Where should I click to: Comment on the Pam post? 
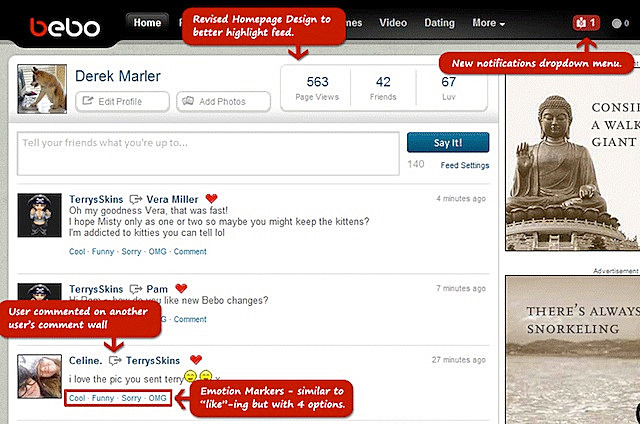pyautogui.click(x=190, y=319)
